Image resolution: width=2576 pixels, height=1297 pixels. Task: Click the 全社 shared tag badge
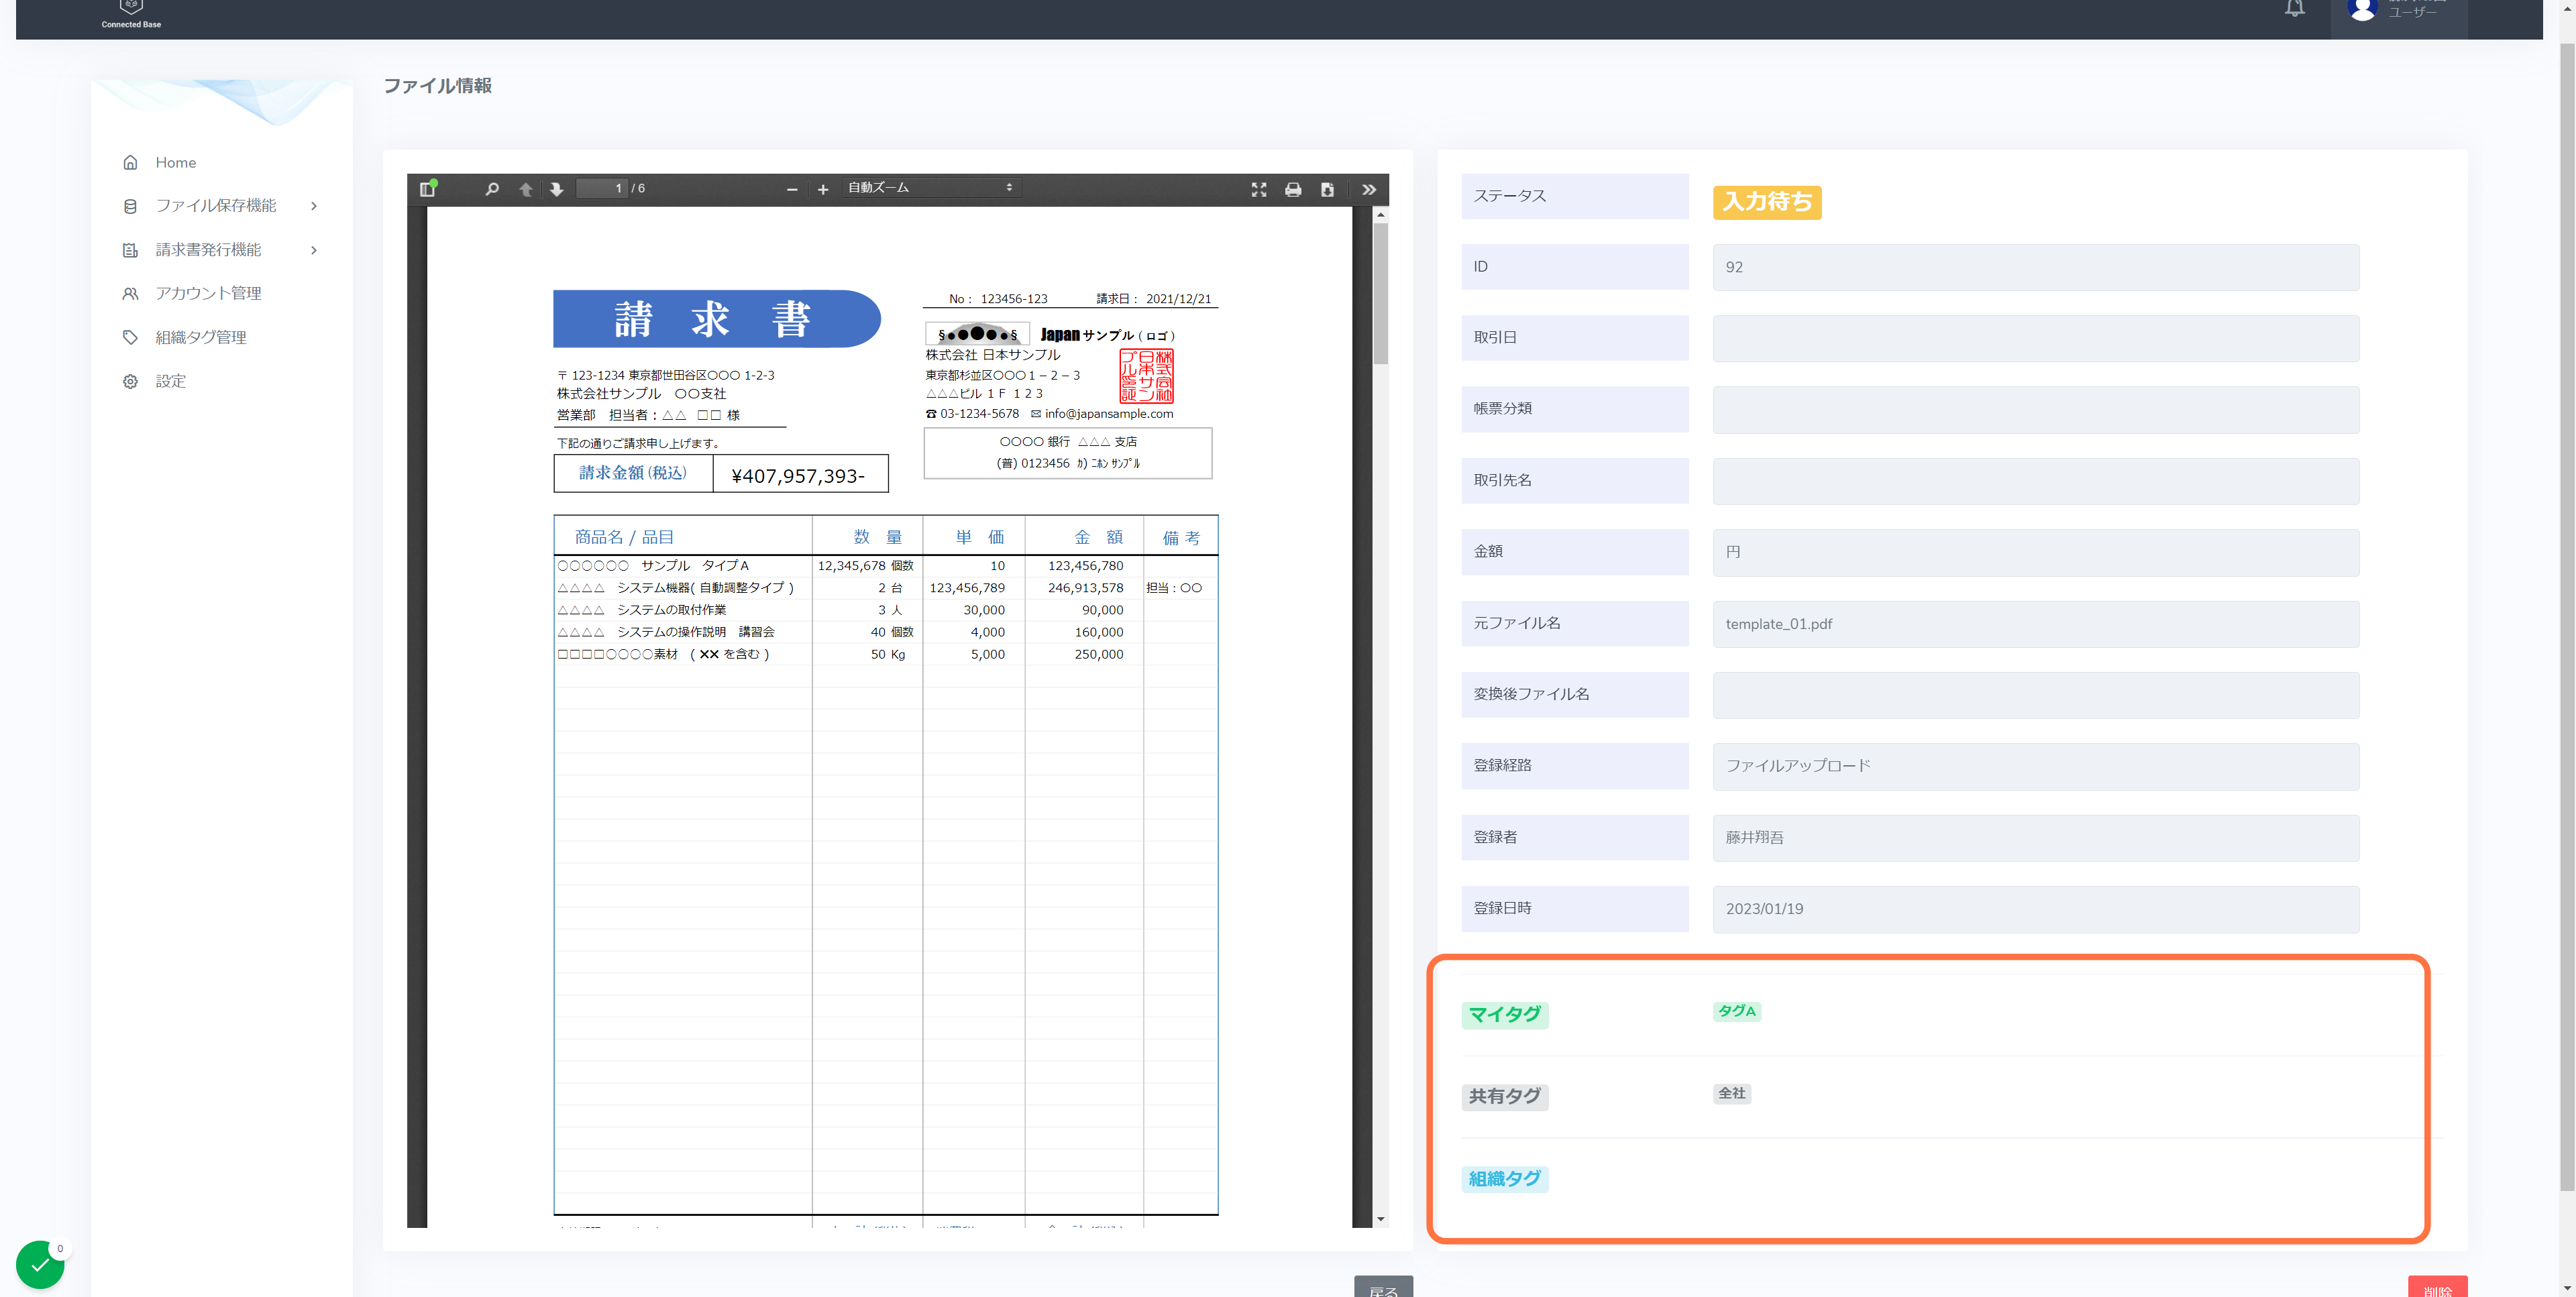coord(1732,1093)
